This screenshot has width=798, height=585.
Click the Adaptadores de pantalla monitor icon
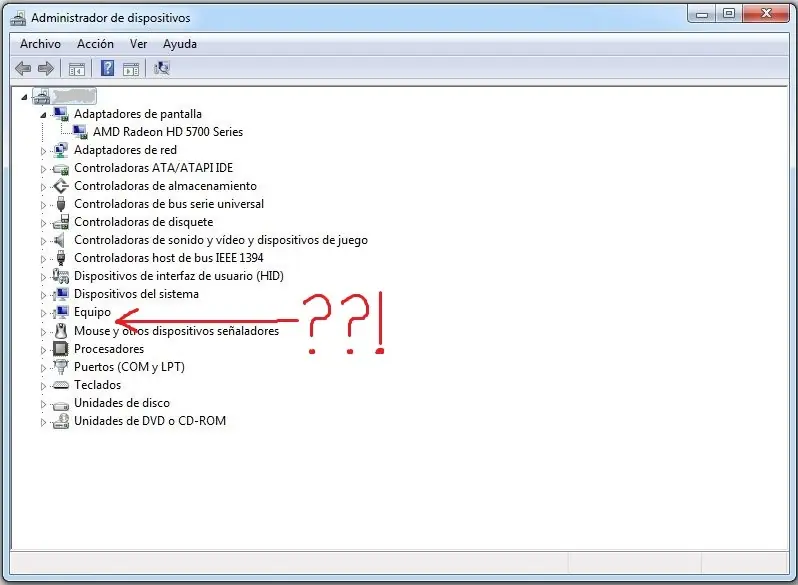point(61,114)
